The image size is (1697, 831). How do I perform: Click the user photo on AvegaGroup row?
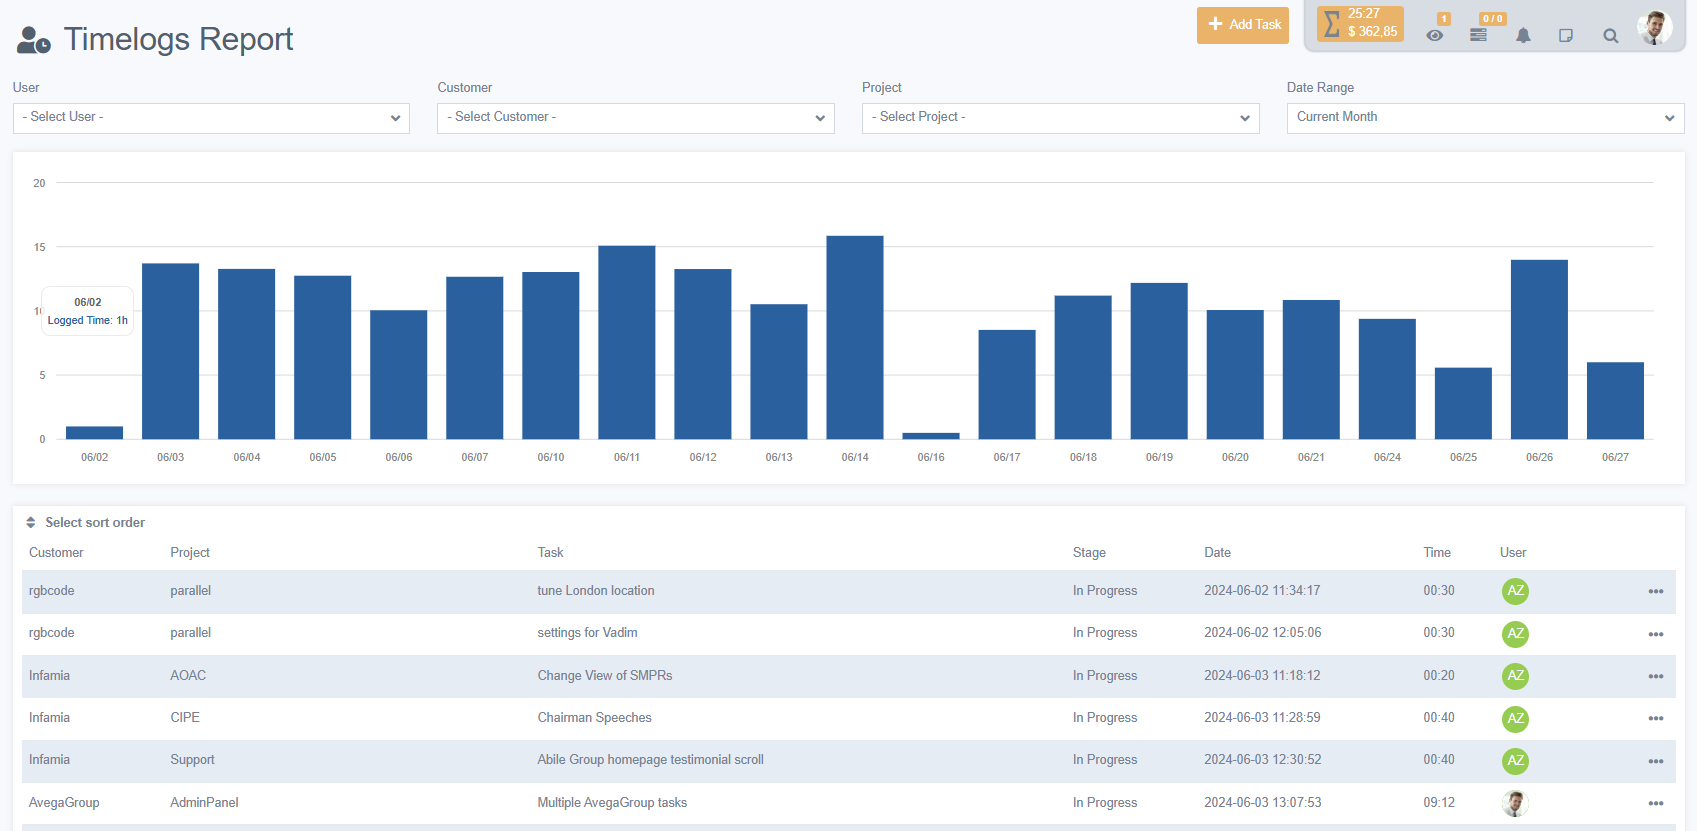pyautogui.click(x=1515, y=803)
